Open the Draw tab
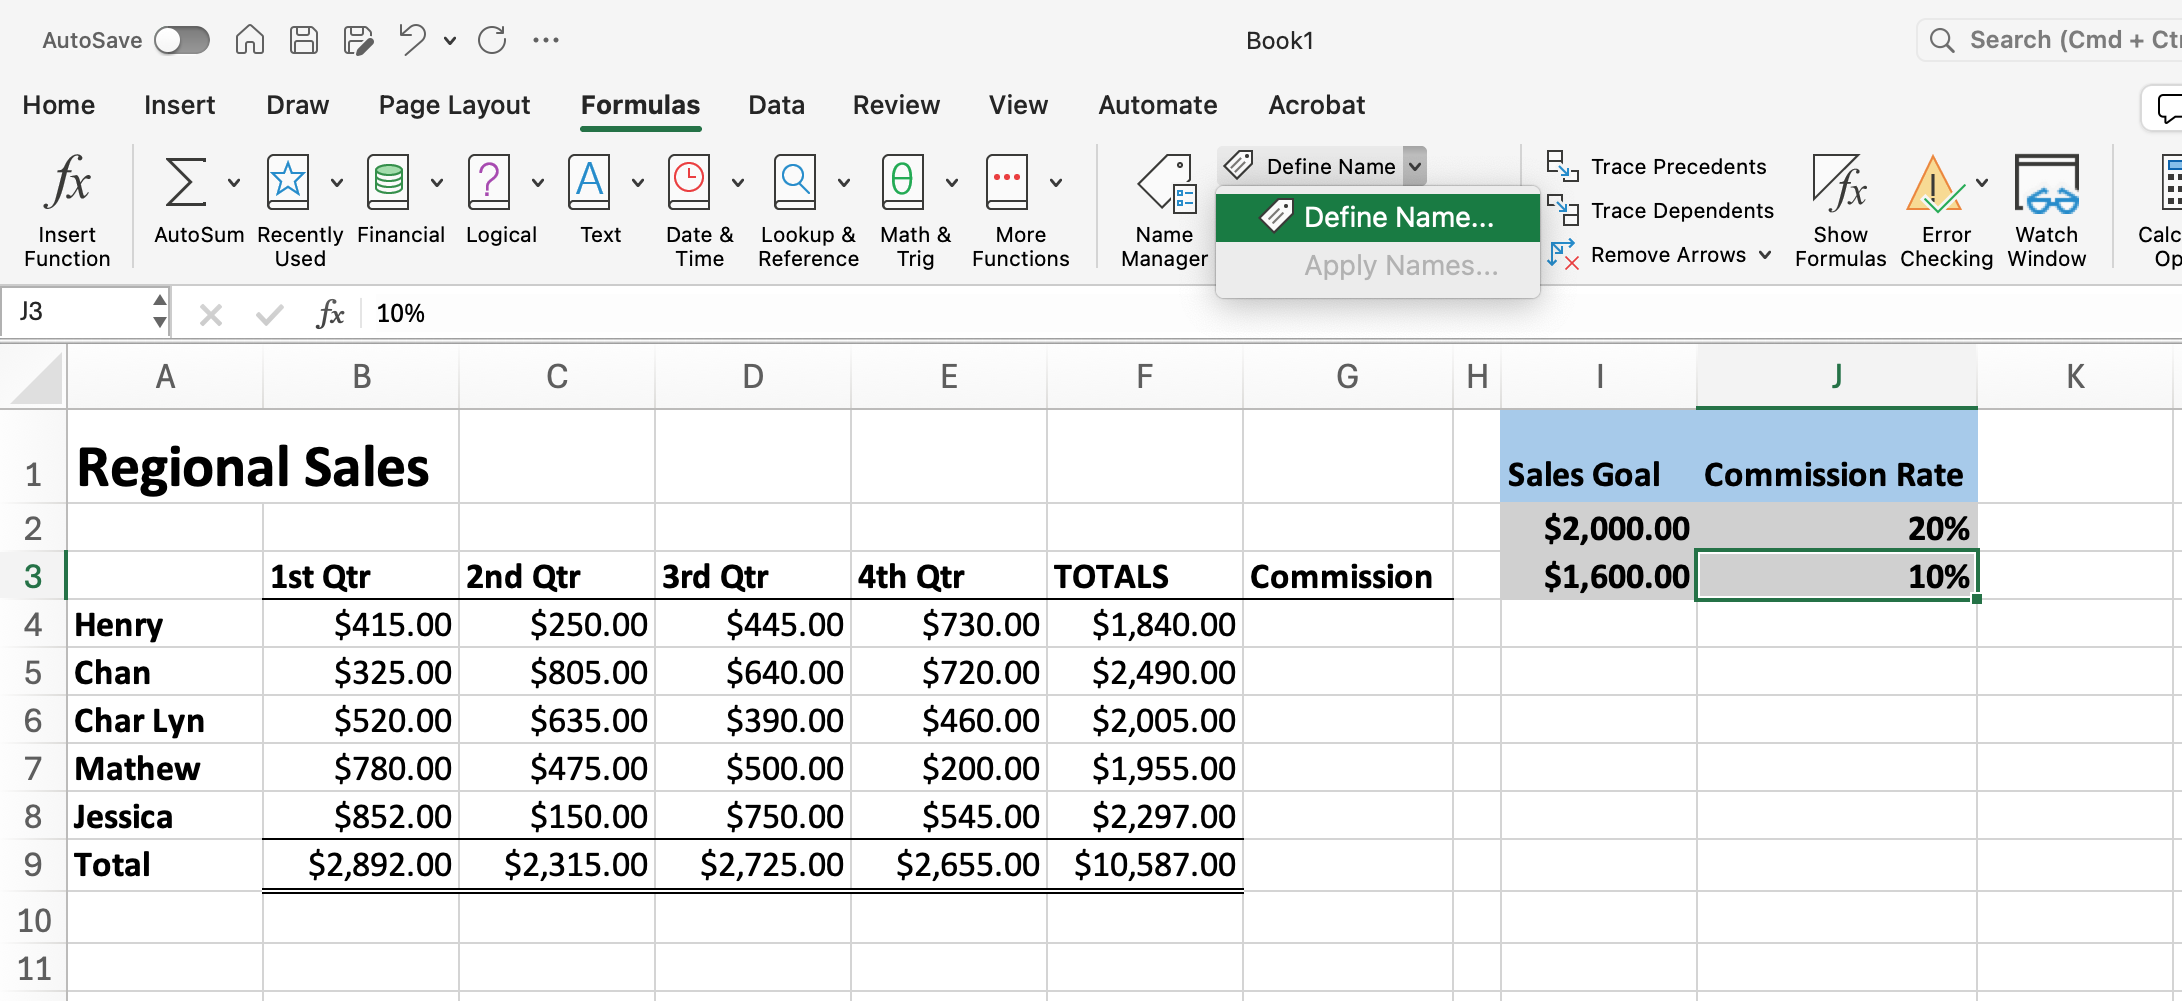Image resolution: width=2182 pixels, height=1001 pixels. tap(298, 105)
